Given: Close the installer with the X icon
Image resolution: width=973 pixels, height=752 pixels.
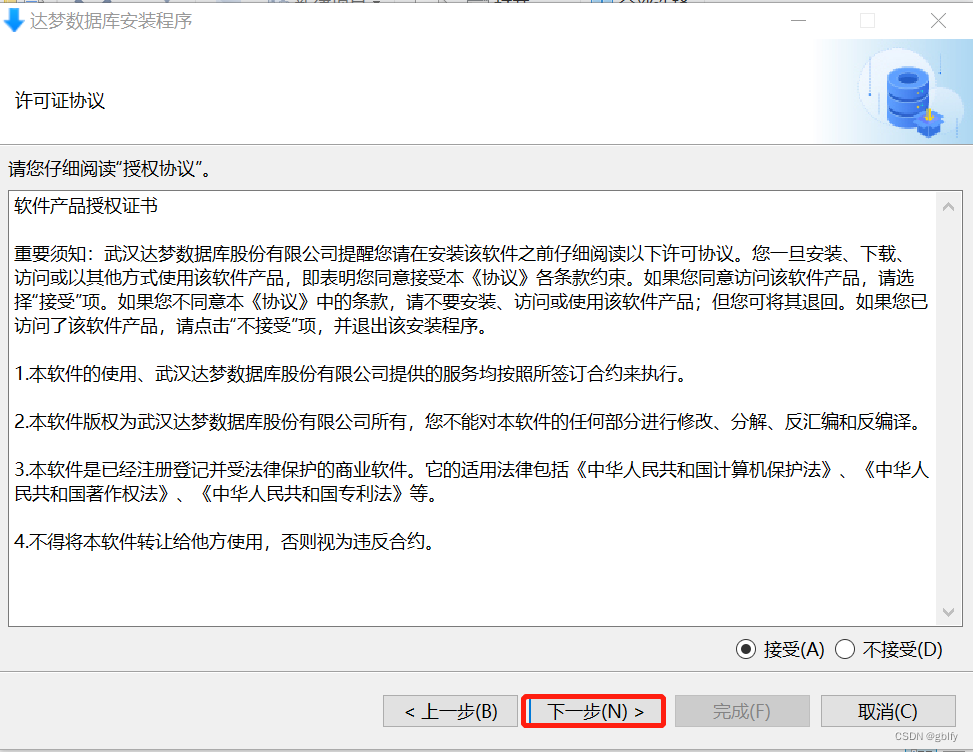Looking at the screenshot, I should coord(938,20).
